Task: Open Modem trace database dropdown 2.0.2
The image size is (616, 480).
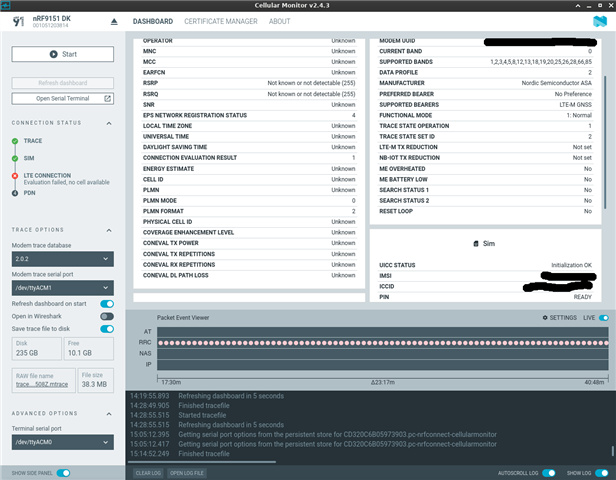Action: pyautogui.click(x=62, y=259)
